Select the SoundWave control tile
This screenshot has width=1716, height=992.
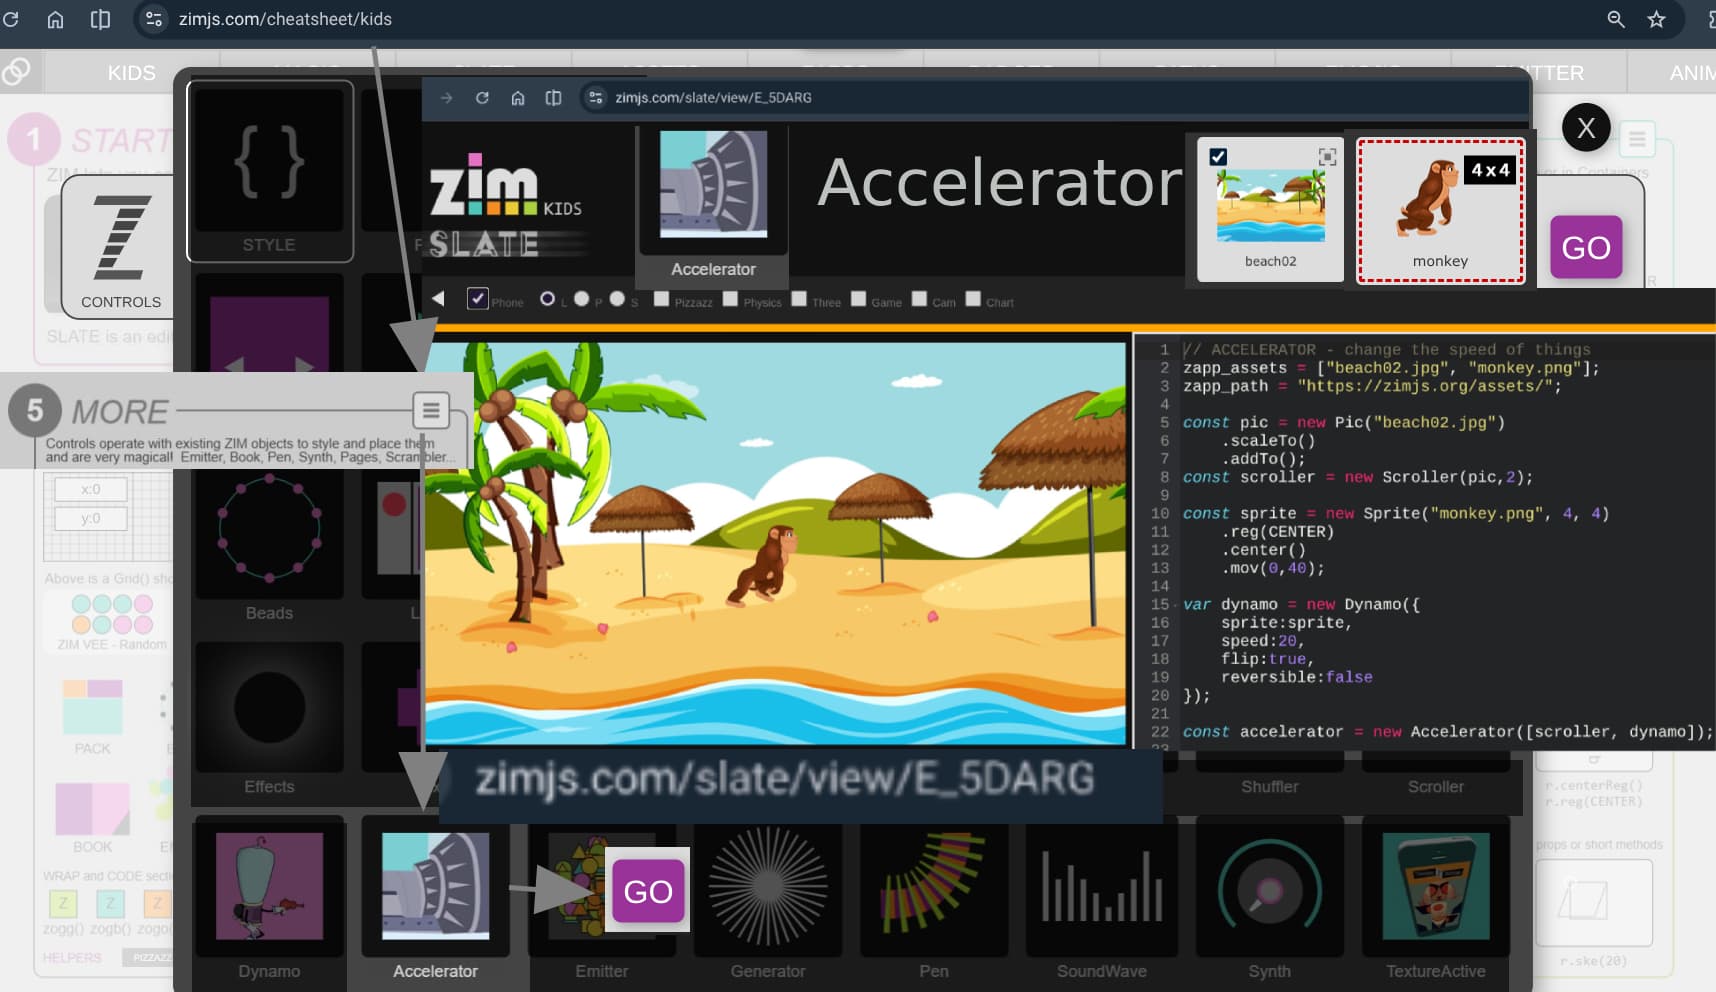(x=1102, y=900)
